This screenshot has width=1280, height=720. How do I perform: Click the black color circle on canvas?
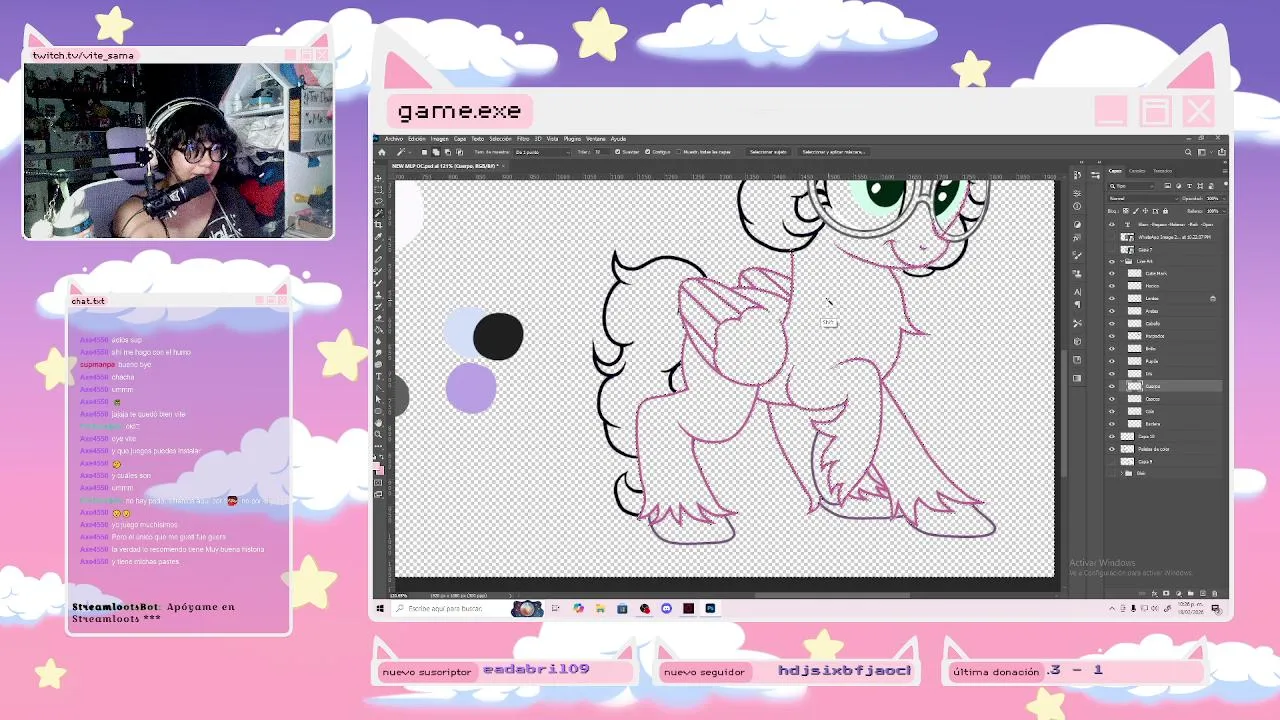coord(498,337)
